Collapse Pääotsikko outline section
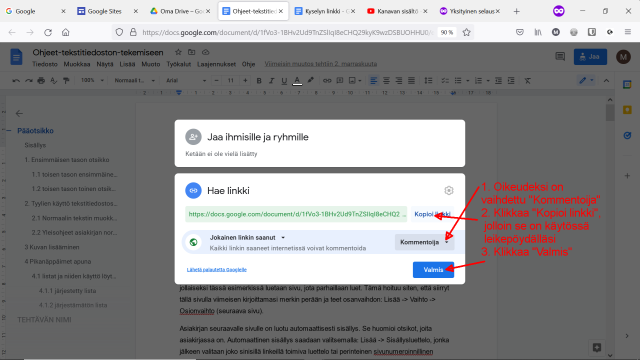Screen dimensions: 640x360 pos(9,131)
